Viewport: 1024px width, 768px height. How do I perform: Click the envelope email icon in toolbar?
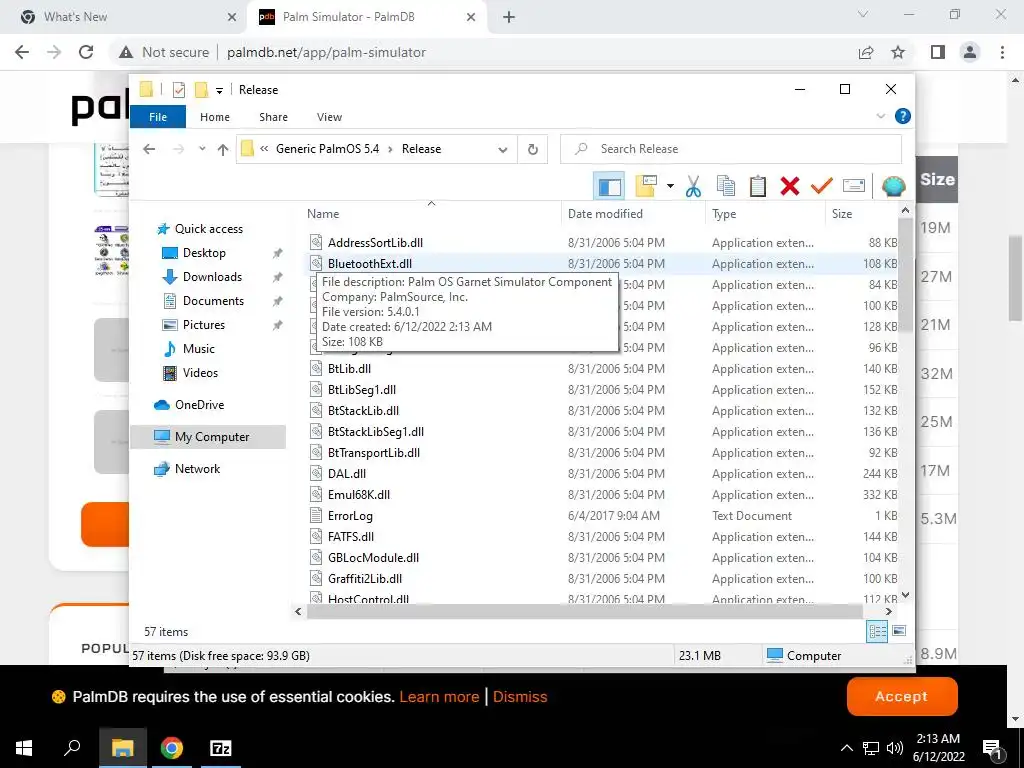(x=854, y=187)
